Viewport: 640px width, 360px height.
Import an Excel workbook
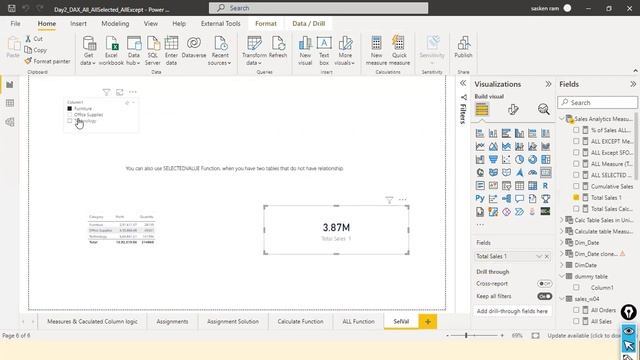111,51
